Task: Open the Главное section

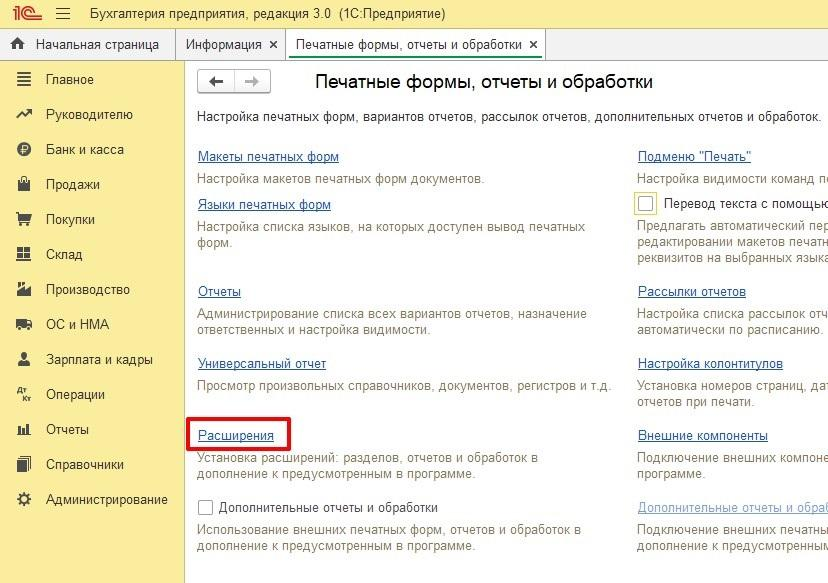Action: click(x=70, y=80)
